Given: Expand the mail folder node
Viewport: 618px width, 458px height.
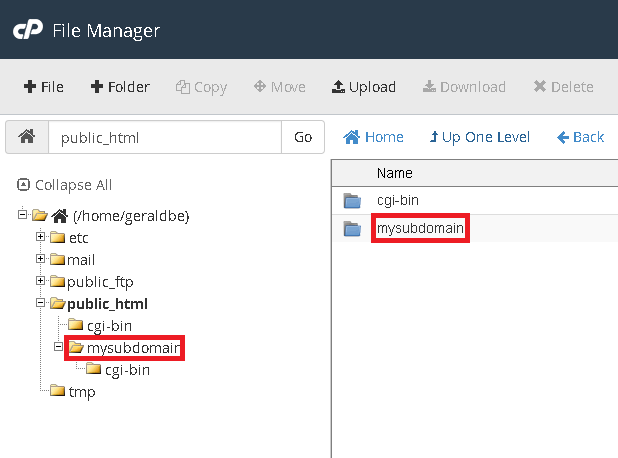Looking at the screenshot, I should [x=40, y=259].
